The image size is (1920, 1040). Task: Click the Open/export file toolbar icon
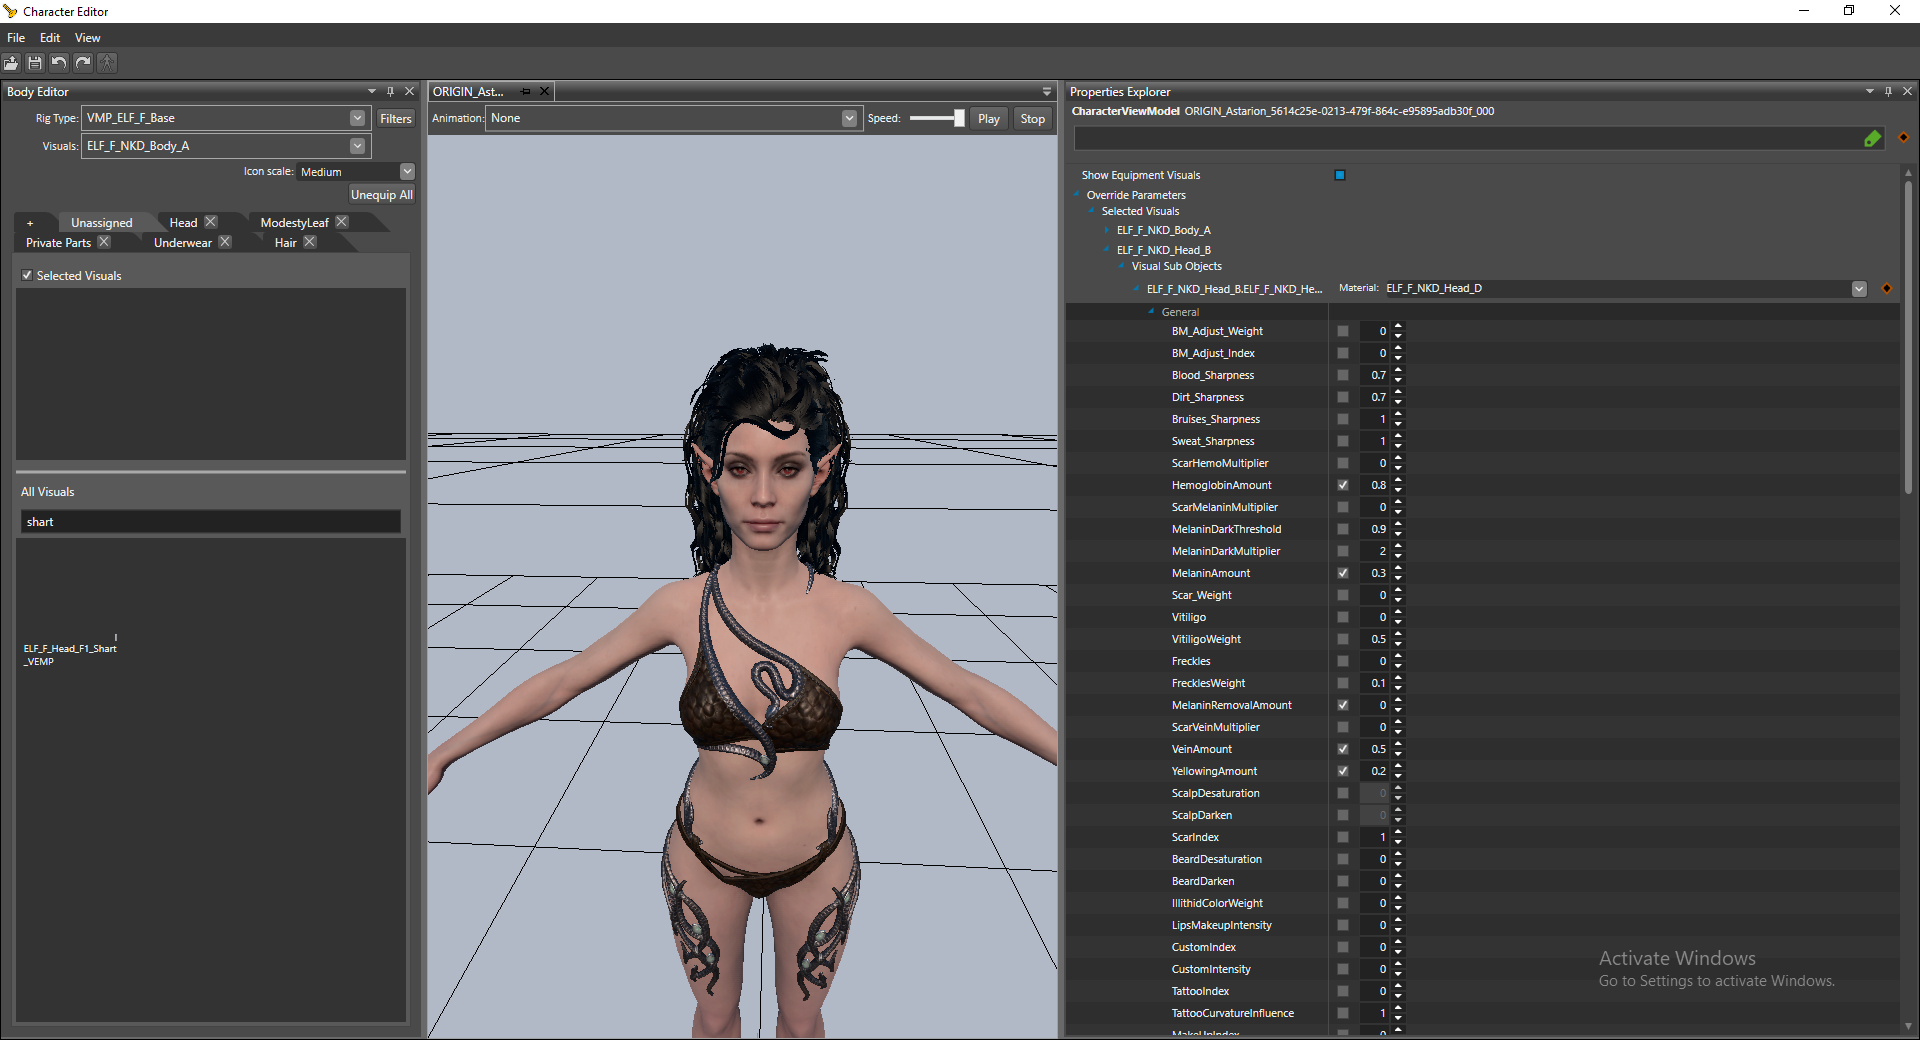coord(11,63)
